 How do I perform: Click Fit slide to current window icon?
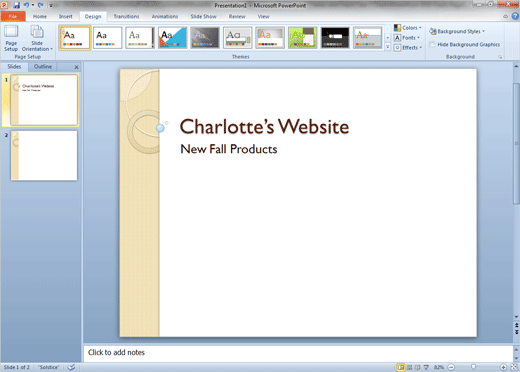pyautogui.click(x=514, y=367)
